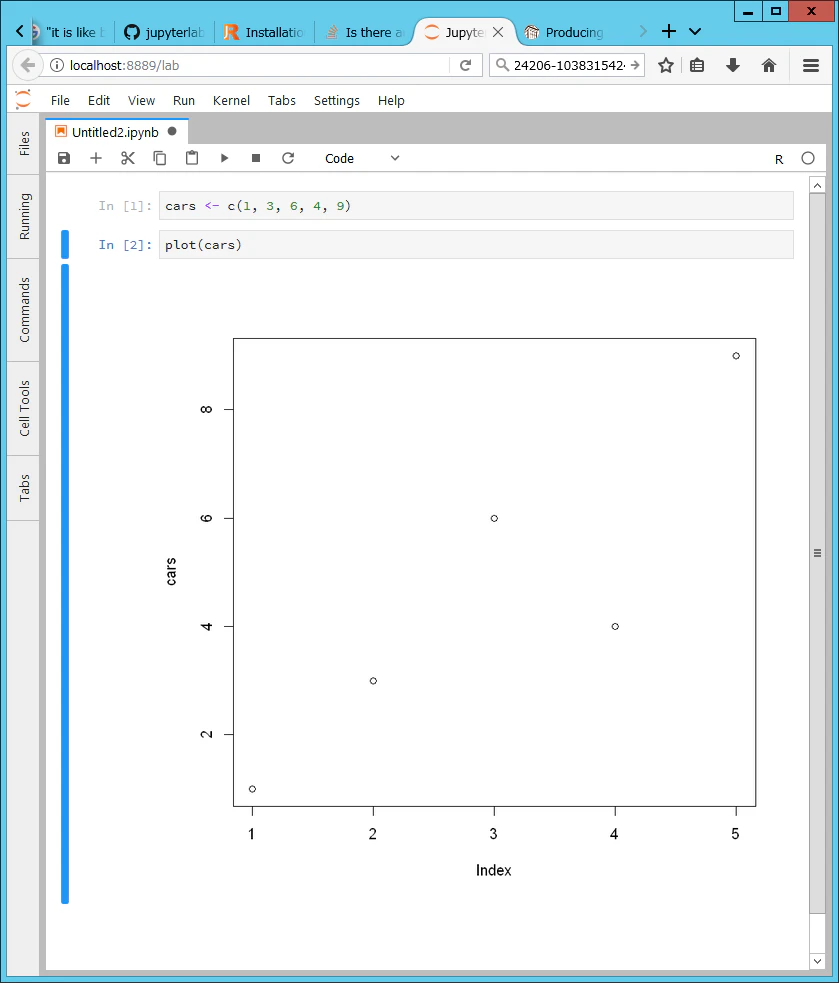Viewport: 839px width, 983px height.
Task: List all tabs with the chevron dropdown
Action: [695, 31]
